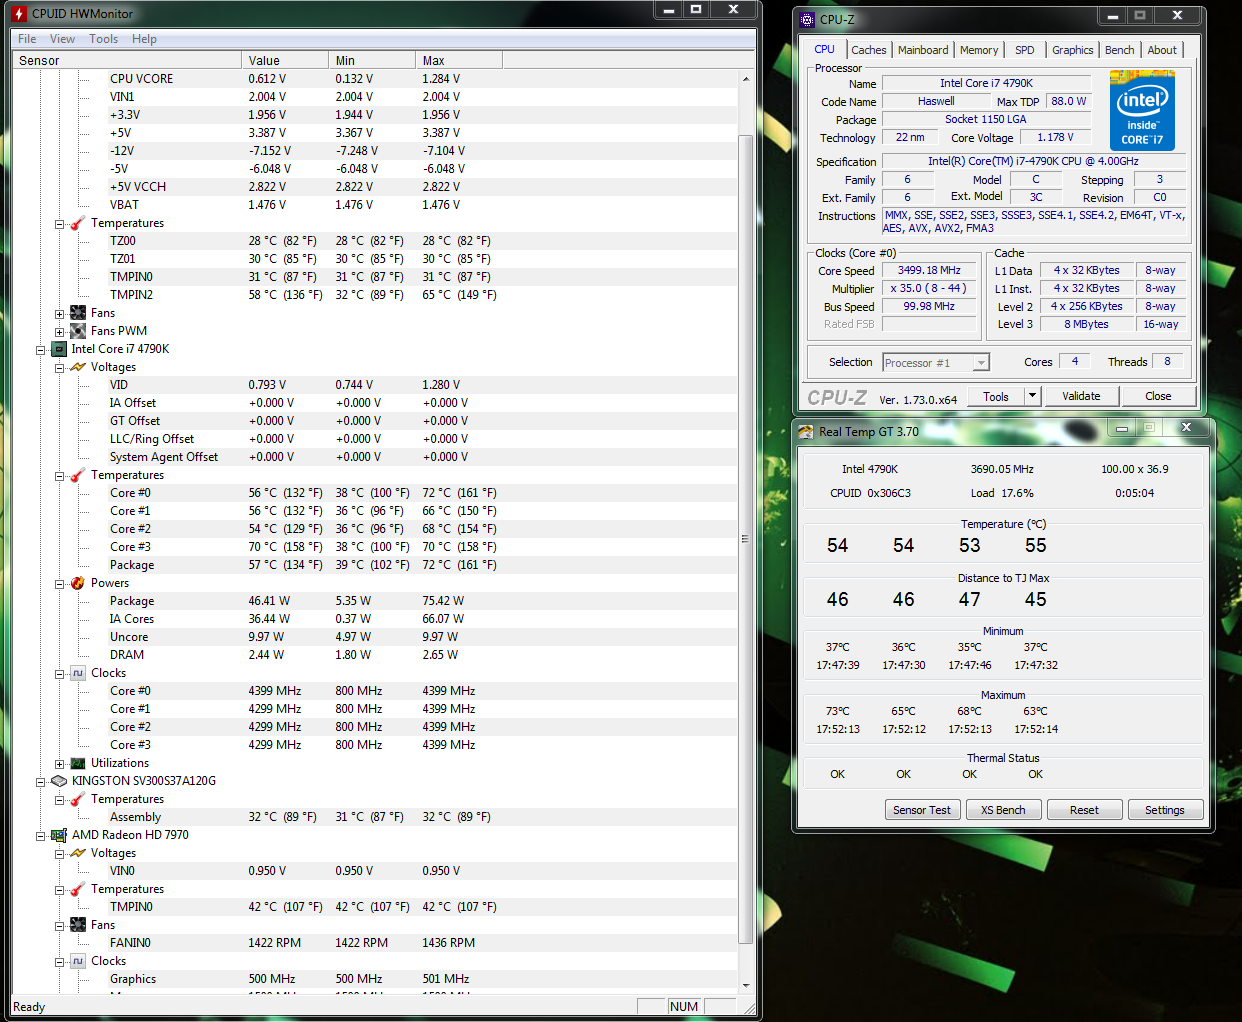This screenshot has width=1242, height=1022.
Task: Click the Radeon Clocks waveform icon
Action: 78,961
